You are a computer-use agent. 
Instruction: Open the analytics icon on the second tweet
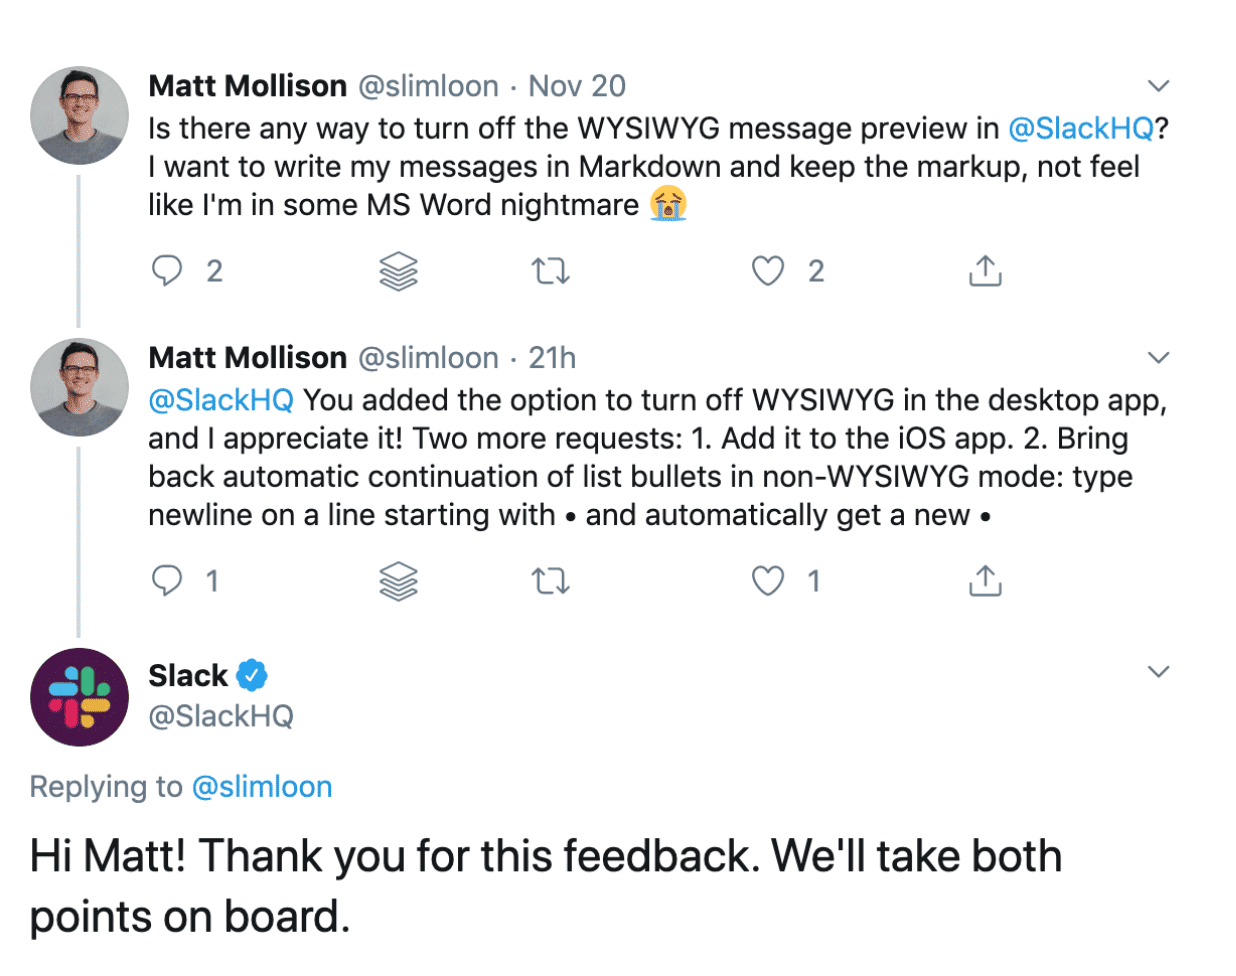398,580
